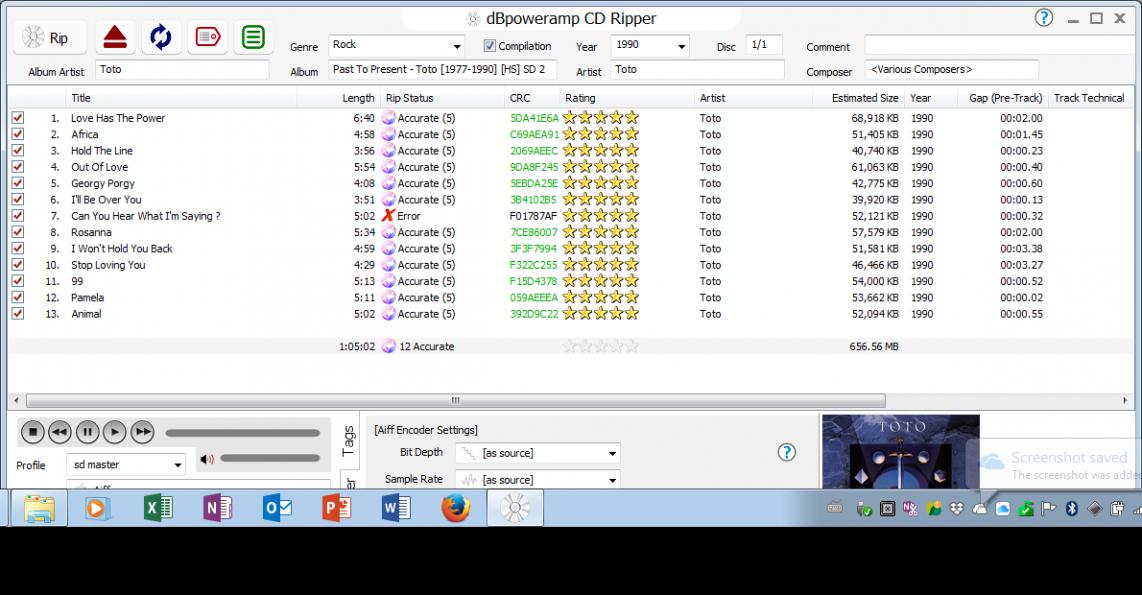
Task: Sort tracks by the Rip Status column
Action: click(x=409, y=98)
